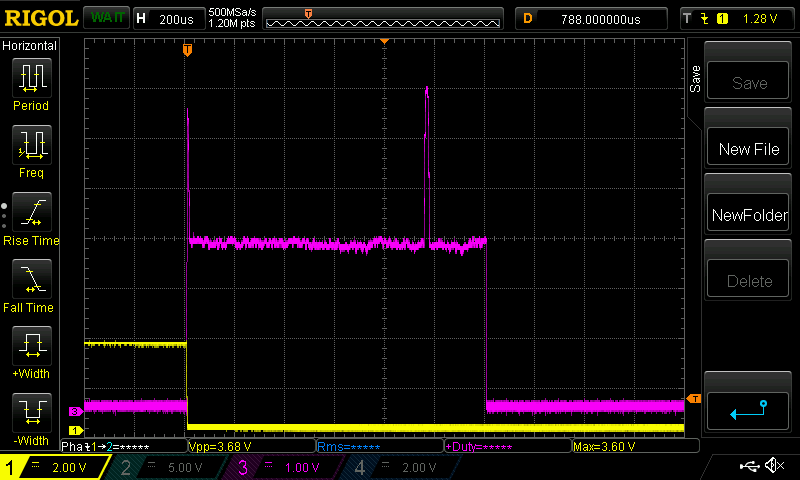800x480 pixels.
Task: Choose the Rise Time measurement
Action: (x=31, y=213)
